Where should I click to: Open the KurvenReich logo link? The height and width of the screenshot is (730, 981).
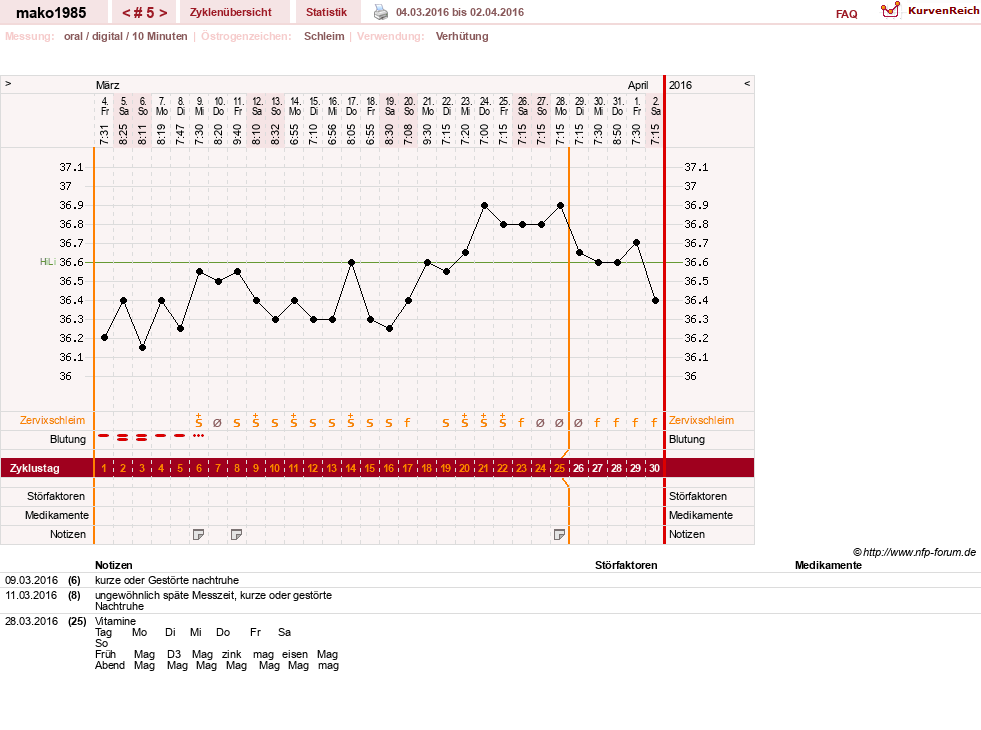(x=929, y=11)
